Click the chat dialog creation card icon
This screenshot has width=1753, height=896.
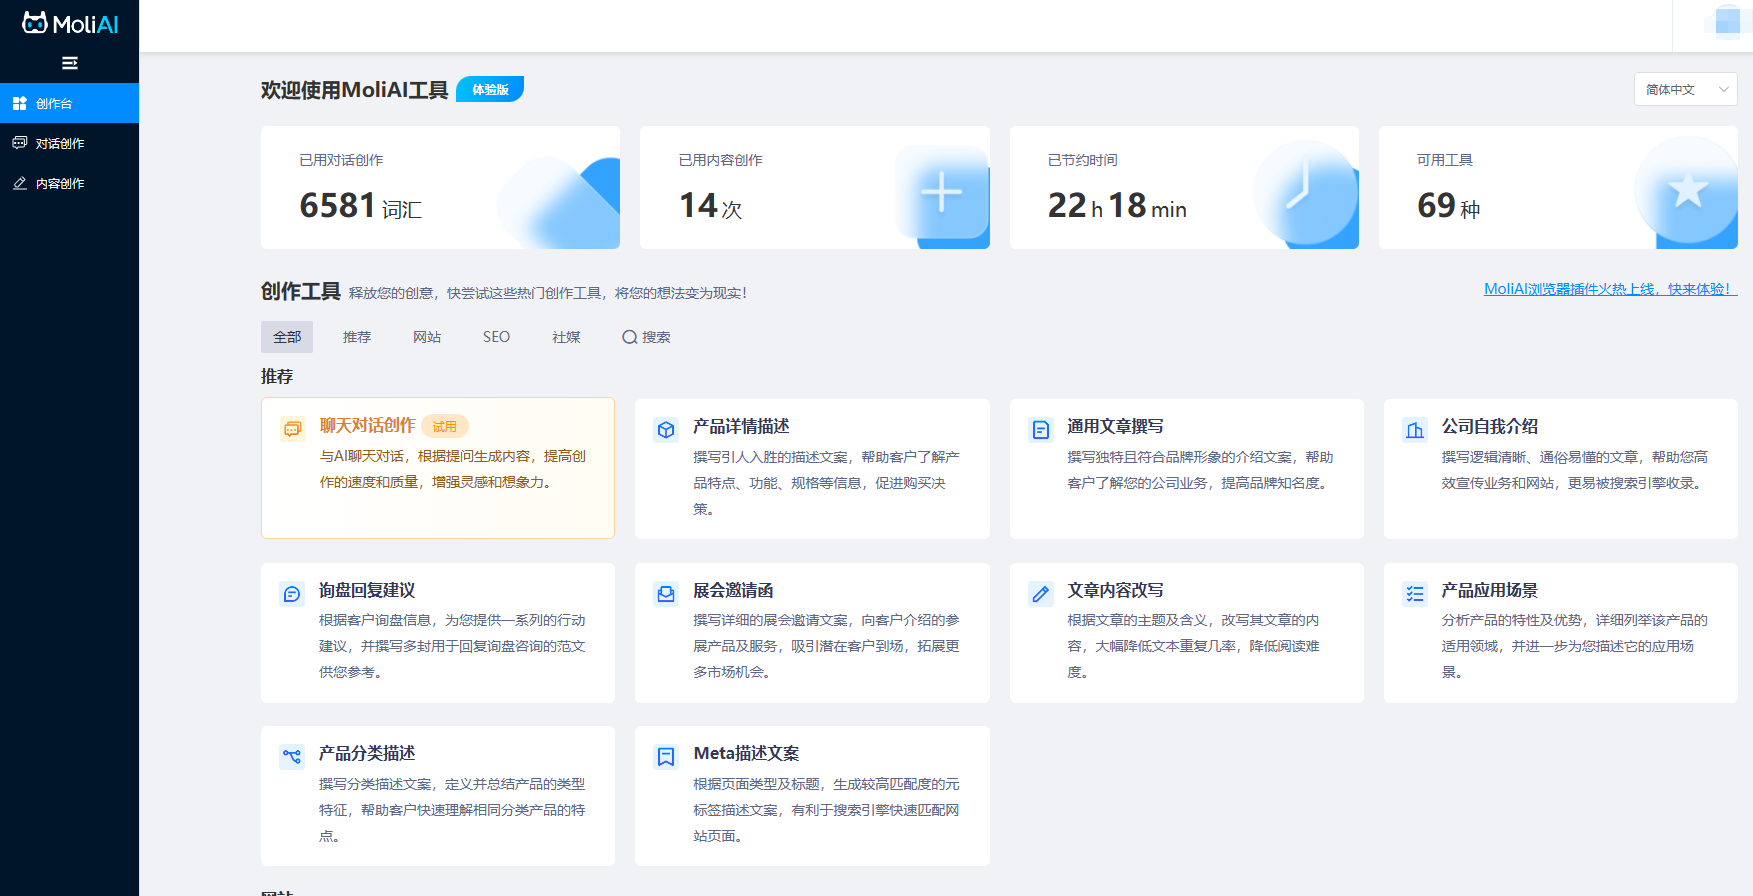[292, 429]
